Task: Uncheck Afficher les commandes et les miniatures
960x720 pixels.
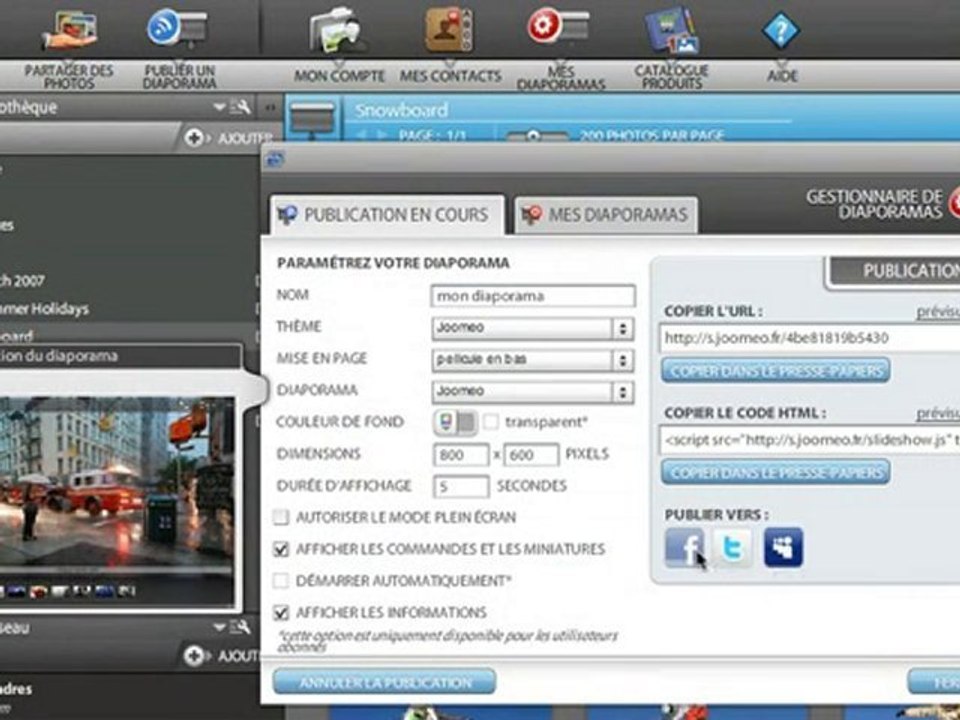Action: click(x=281, y=549)
